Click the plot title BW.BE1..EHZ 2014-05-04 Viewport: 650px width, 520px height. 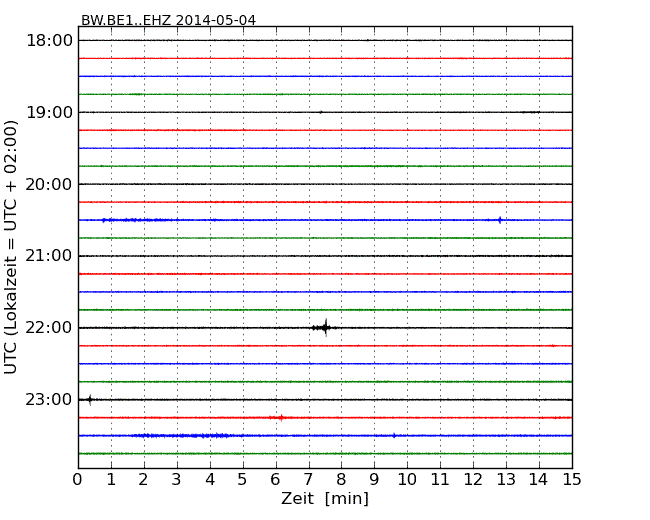(168, 20)
